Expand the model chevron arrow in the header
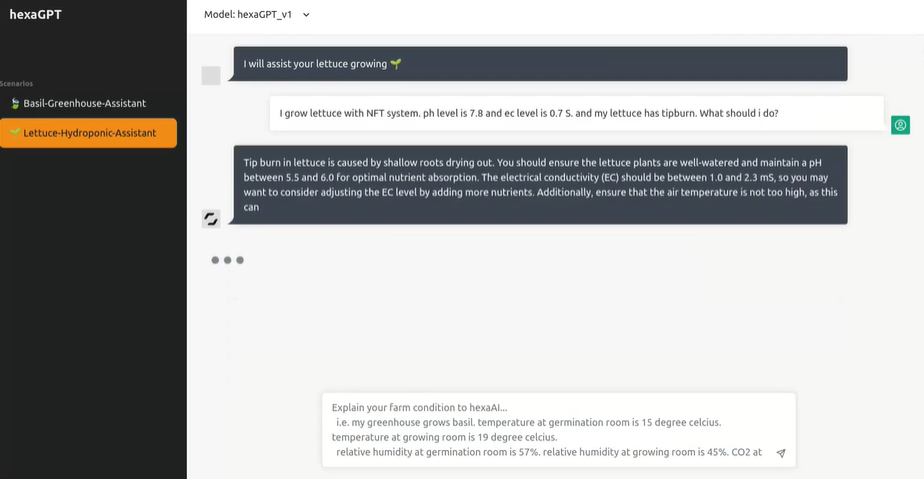 point(306,15)
